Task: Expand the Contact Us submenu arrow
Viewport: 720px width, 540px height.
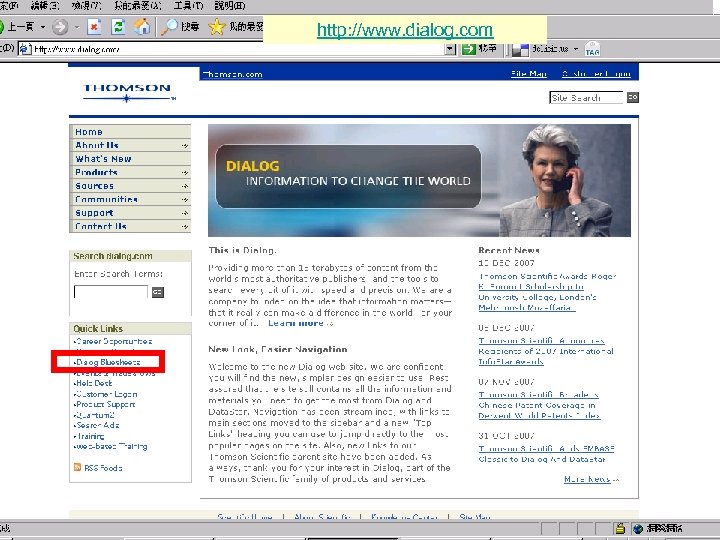Action: 184,226
